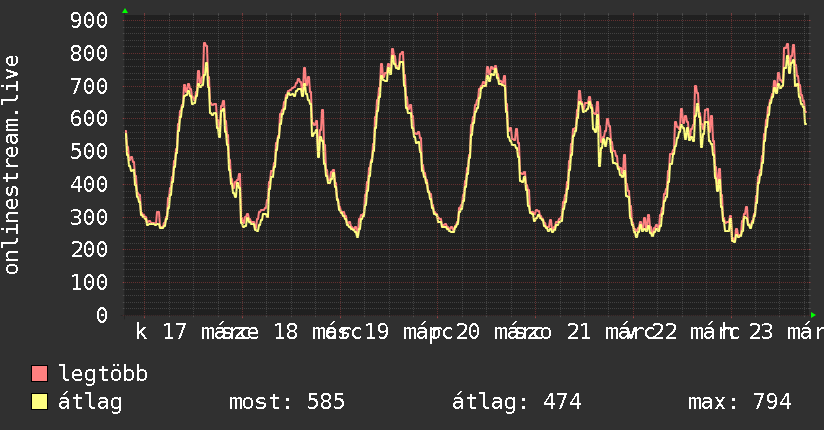Click the 20 date label on x-axis
The image size is (824, 430).
click(x=467, y=332)
